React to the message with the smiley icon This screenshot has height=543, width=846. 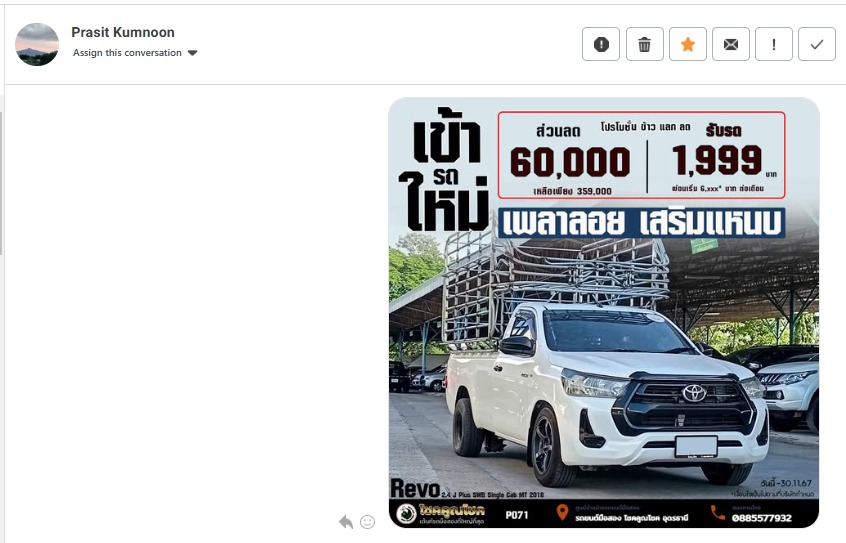(367, 522)
